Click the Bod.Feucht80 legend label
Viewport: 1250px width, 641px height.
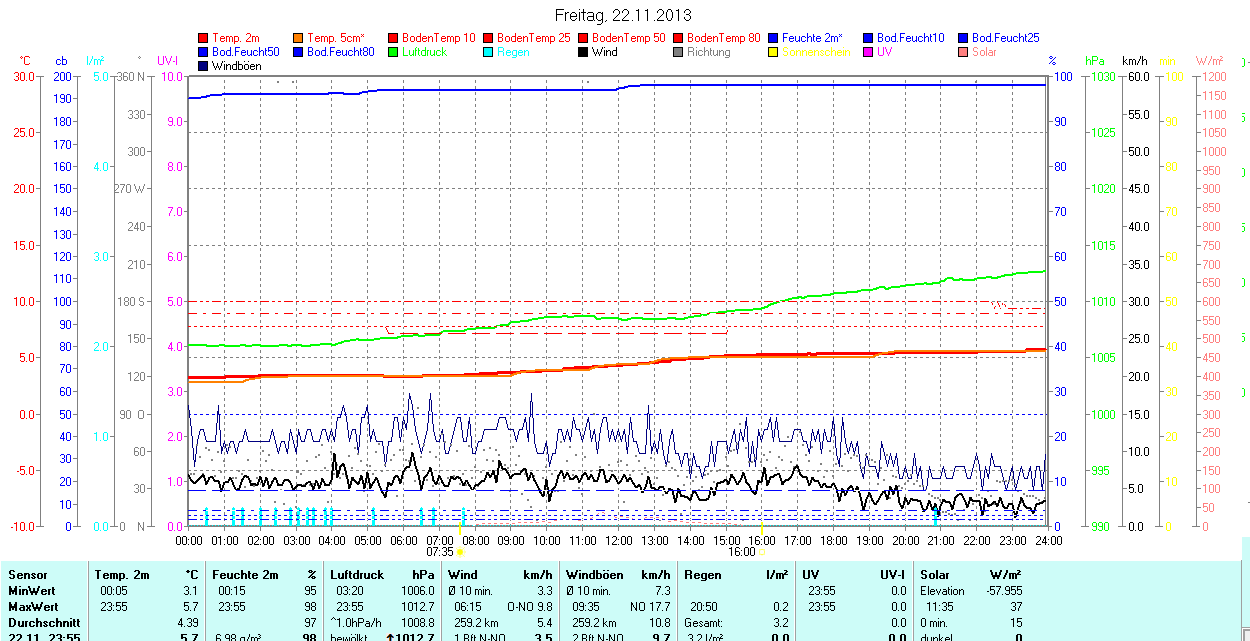point(340,52)
